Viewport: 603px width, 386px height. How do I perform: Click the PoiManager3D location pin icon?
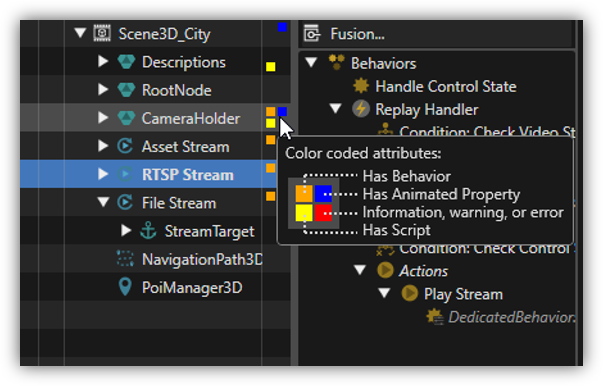point(125,287)
